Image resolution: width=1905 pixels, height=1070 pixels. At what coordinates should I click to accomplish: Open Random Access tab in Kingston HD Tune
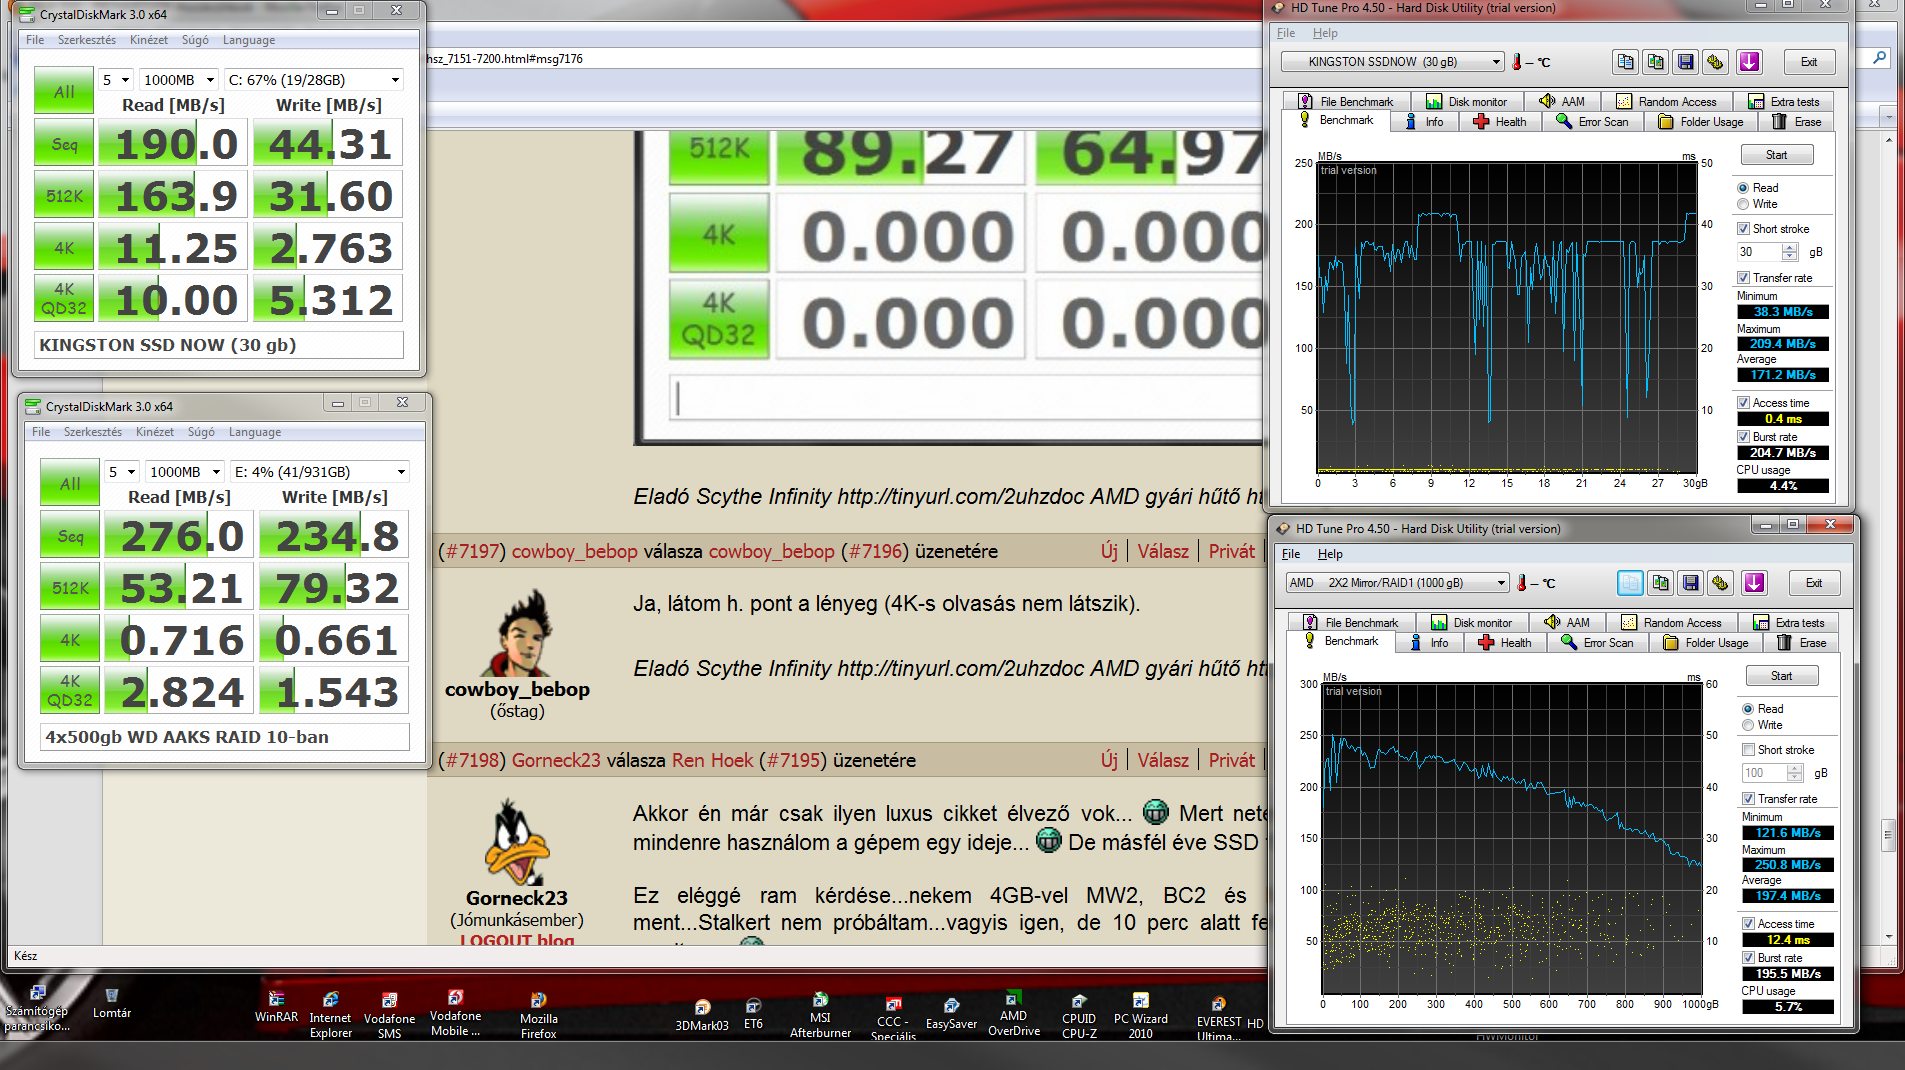1666,102
